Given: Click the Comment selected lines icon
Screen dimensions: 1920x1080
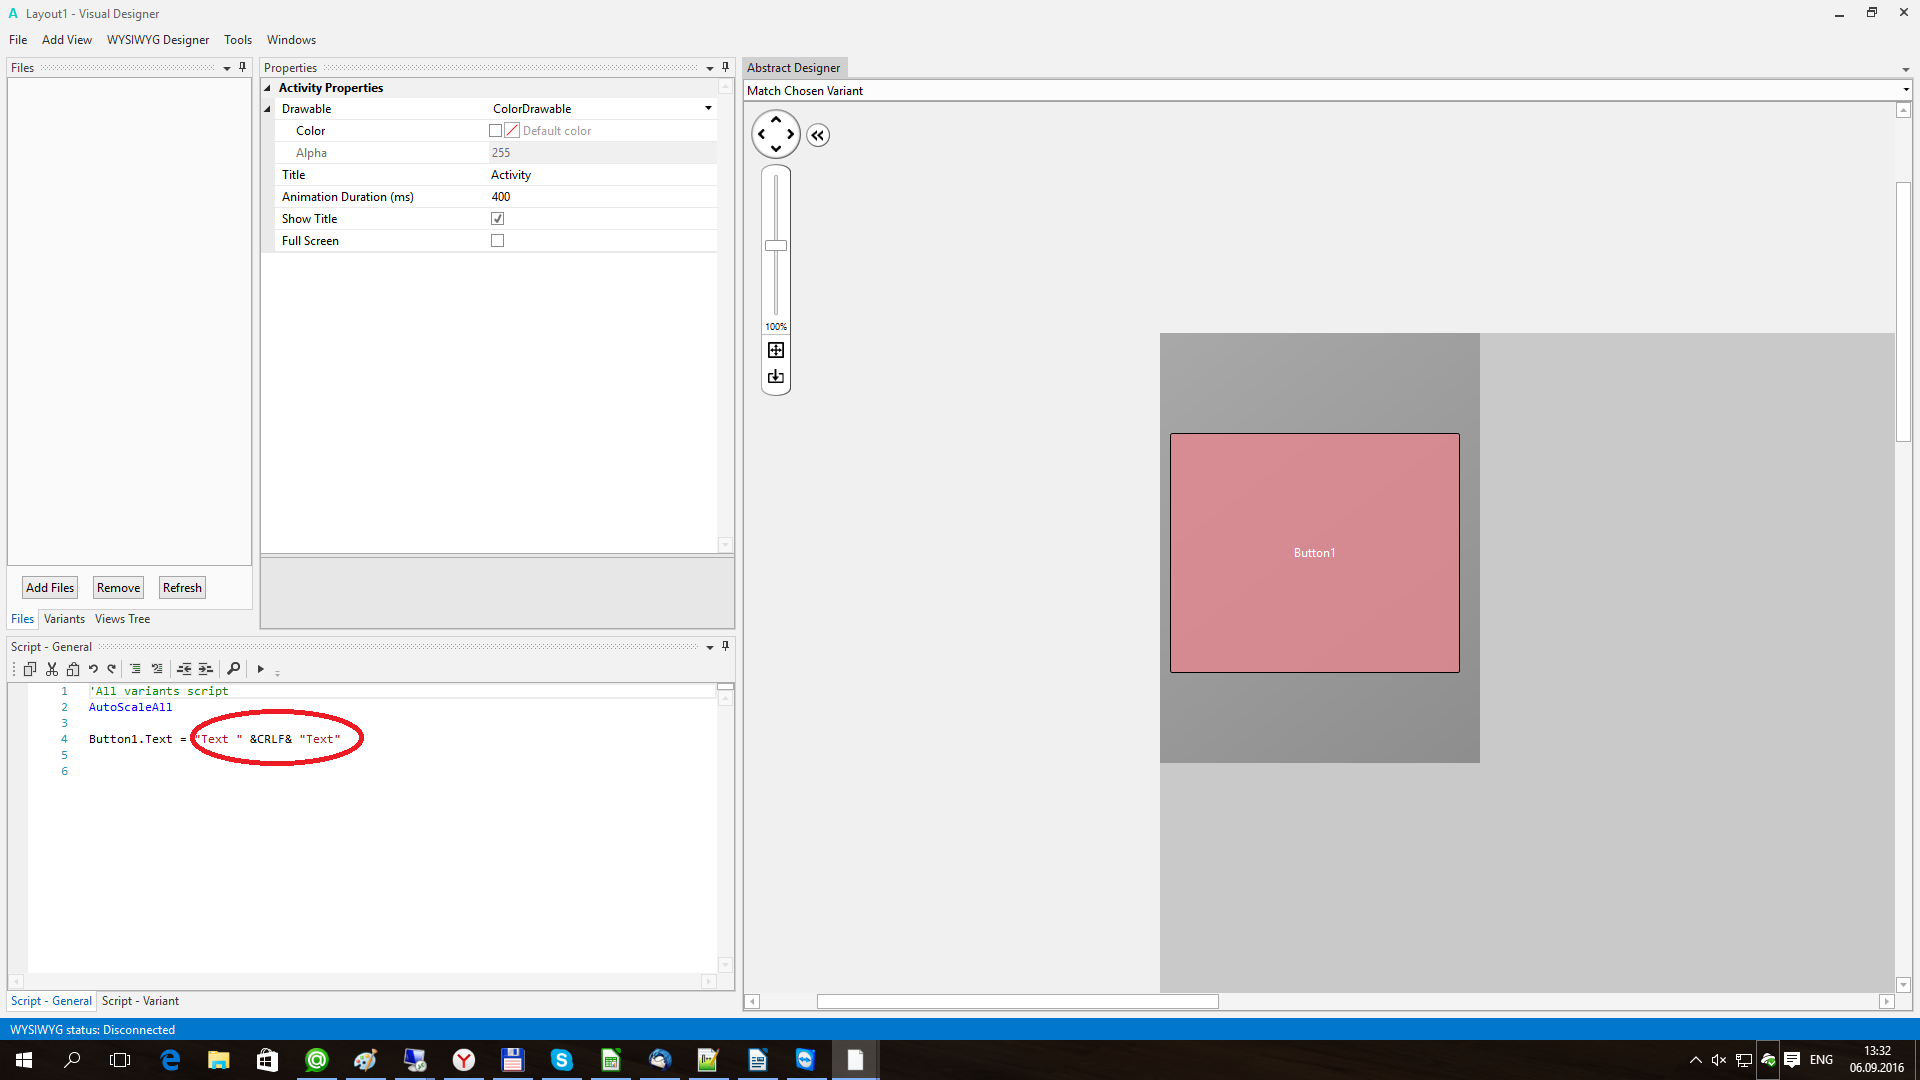Looking at the screenshot, I should 135,669.
